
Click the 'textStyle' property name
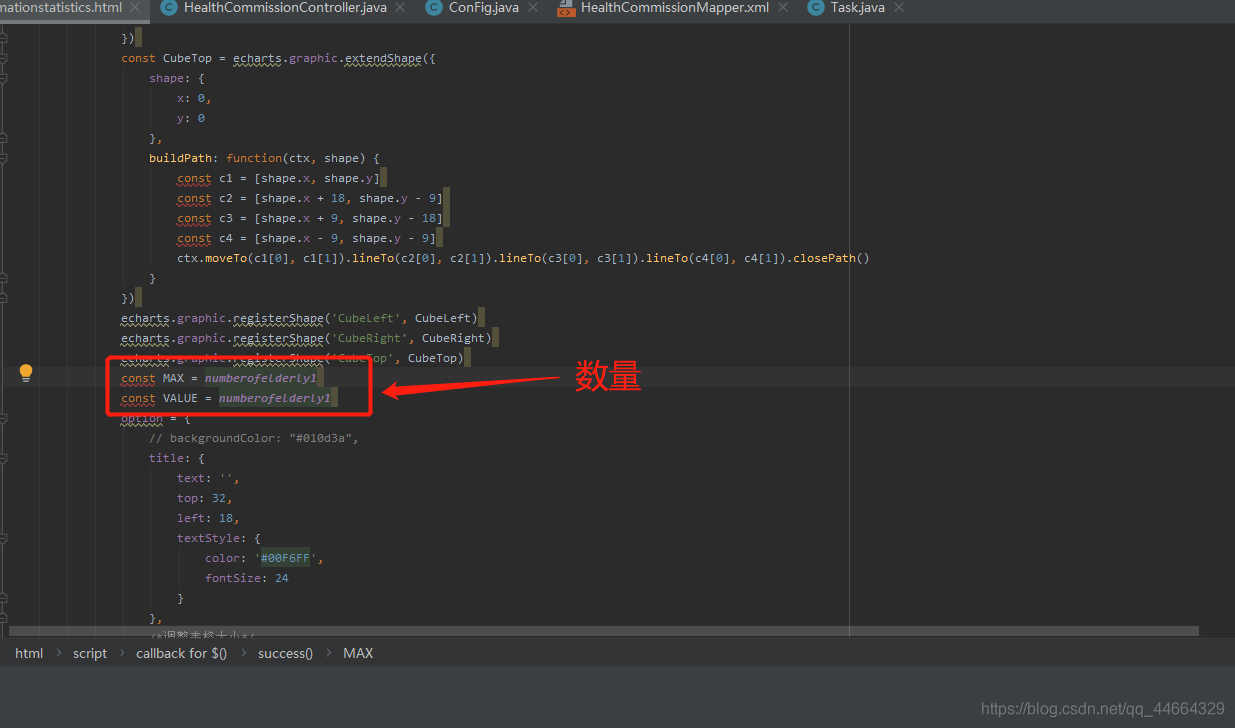pos(208,538)
